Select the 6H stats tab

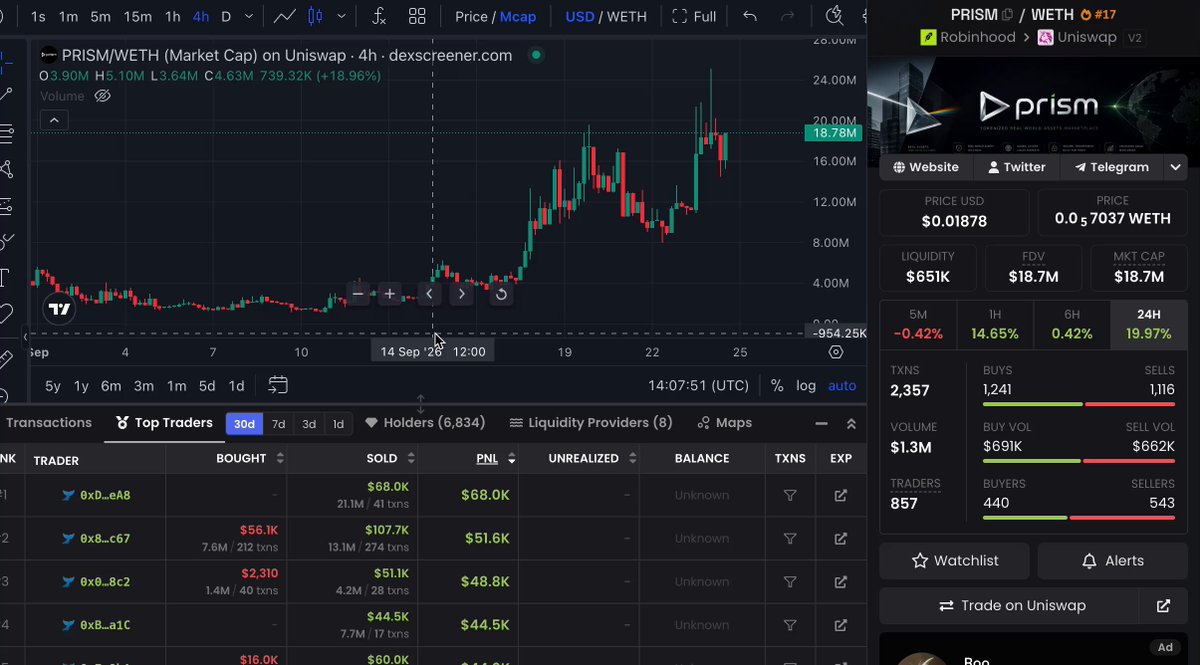[1072, 324]
